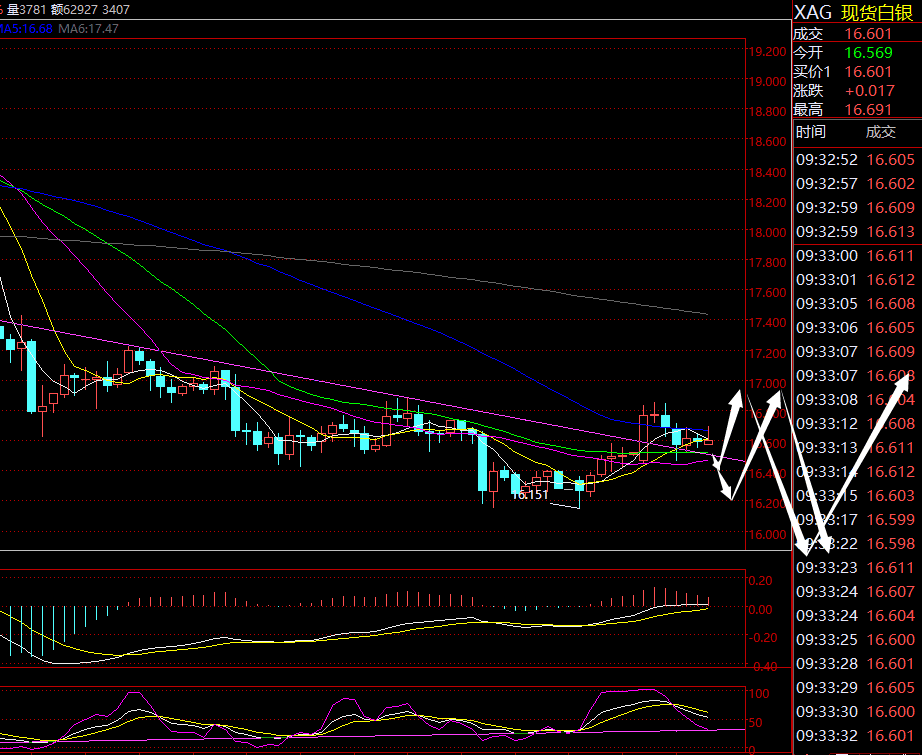The width and height of the screenshot is (922, 755).
Task: Click price '16.607' in the tick list
Action: 891,592
